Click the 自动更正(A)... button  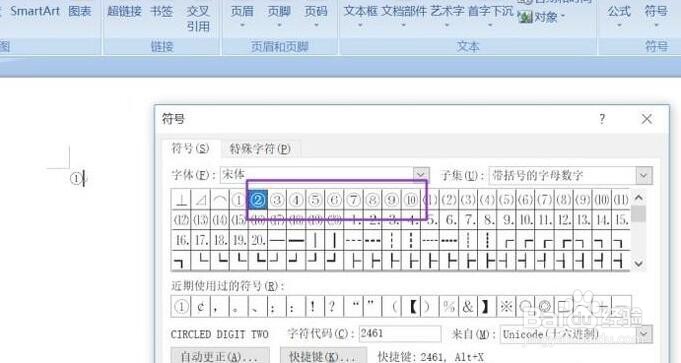(x=220, y=356)
